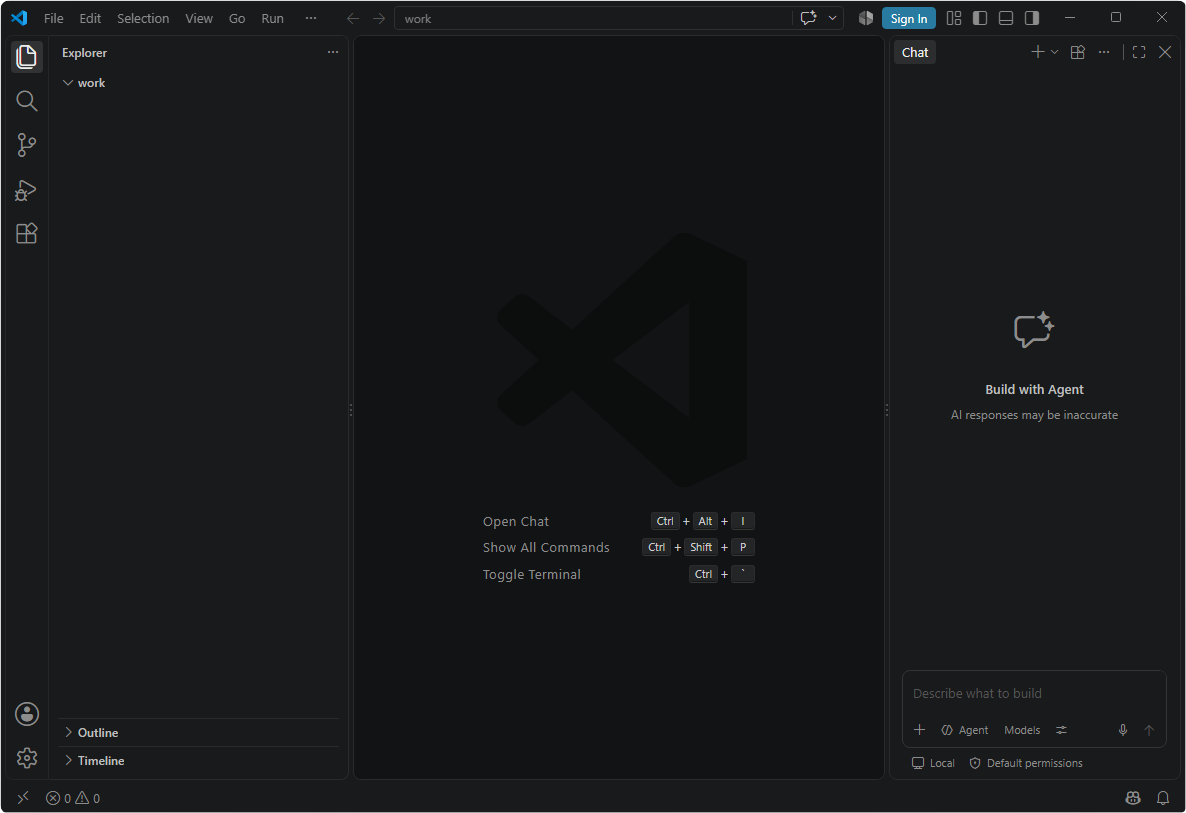Open the Default permissions picker
This screenshot has width=1186, height=813.
coord(1026,763)
